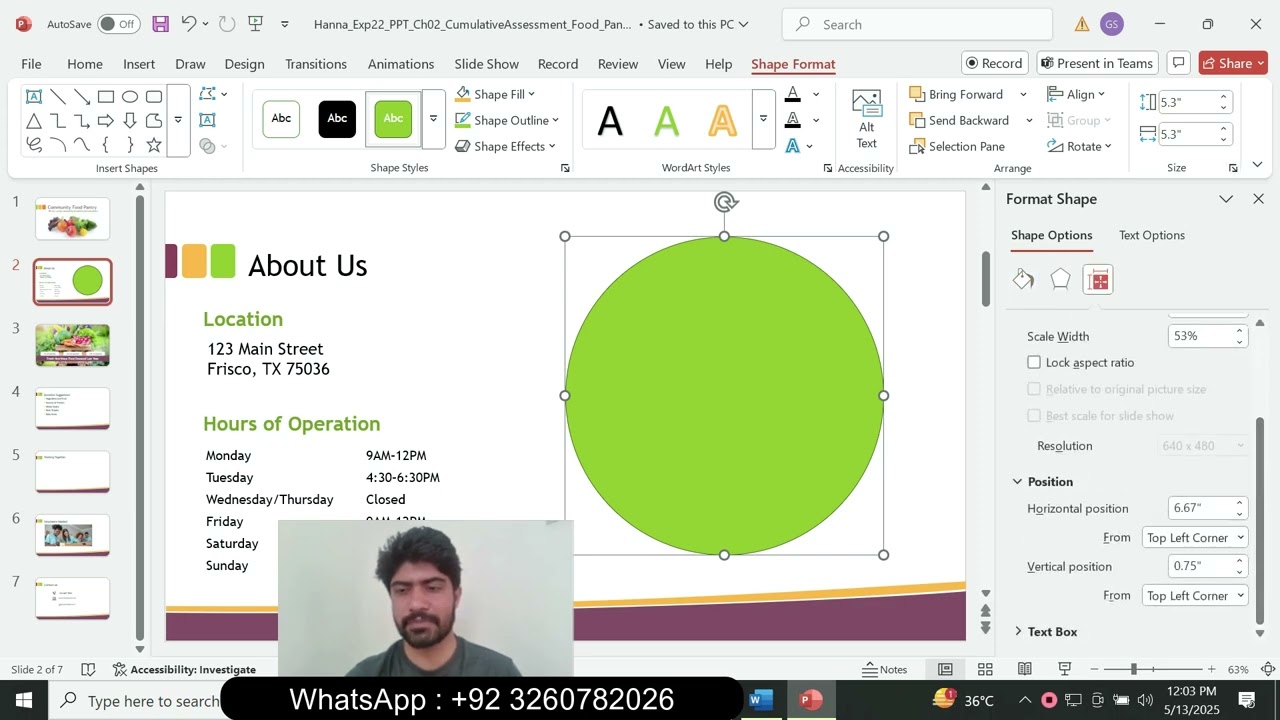Start Slide Show from the status bar
The width and height of the screenshot is (1280, 720).
click(x=1065, y=669)
